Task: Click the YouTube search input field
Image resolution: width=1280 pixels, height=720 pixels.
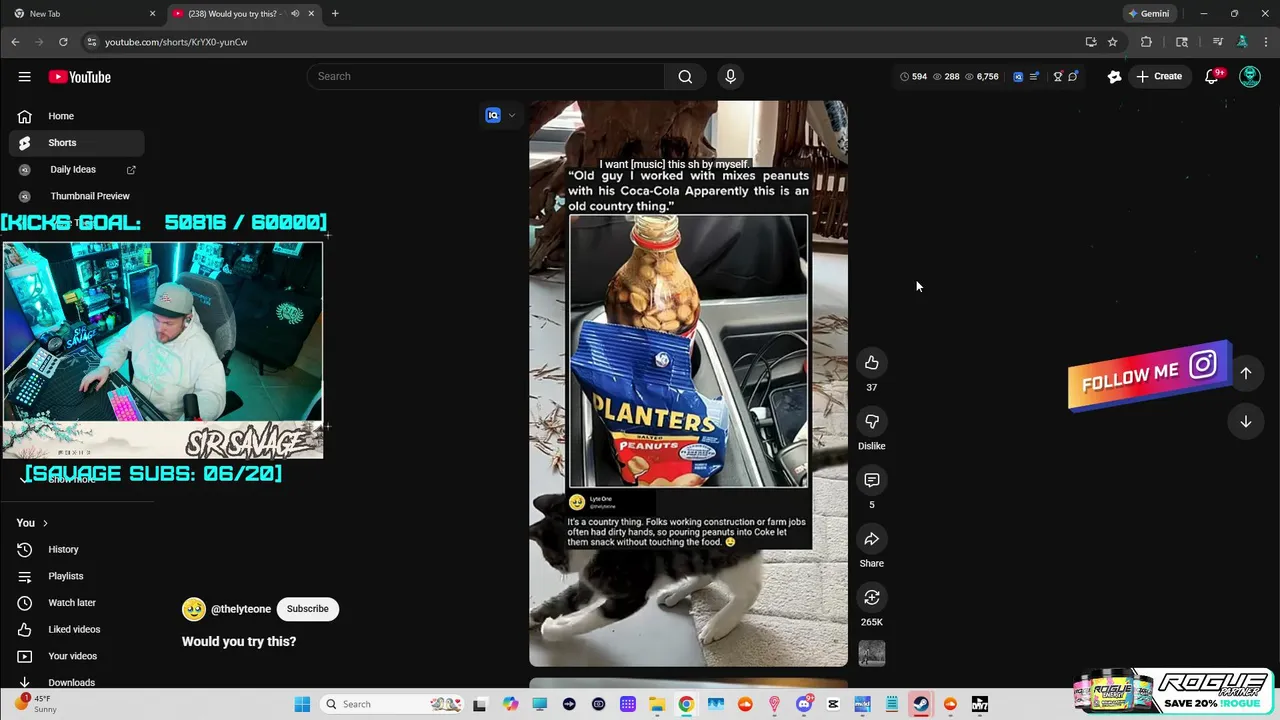Action: click(485, 76)
